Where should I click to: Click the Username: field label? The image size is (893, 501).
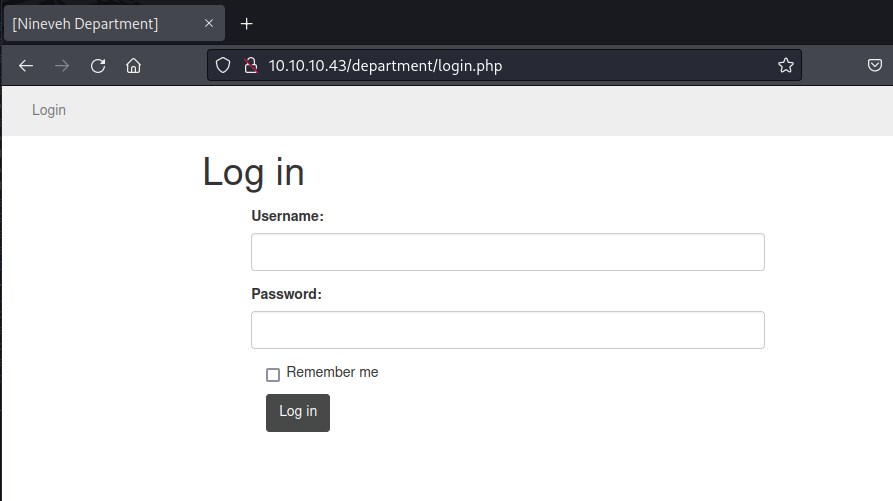(x=287, y=216)
